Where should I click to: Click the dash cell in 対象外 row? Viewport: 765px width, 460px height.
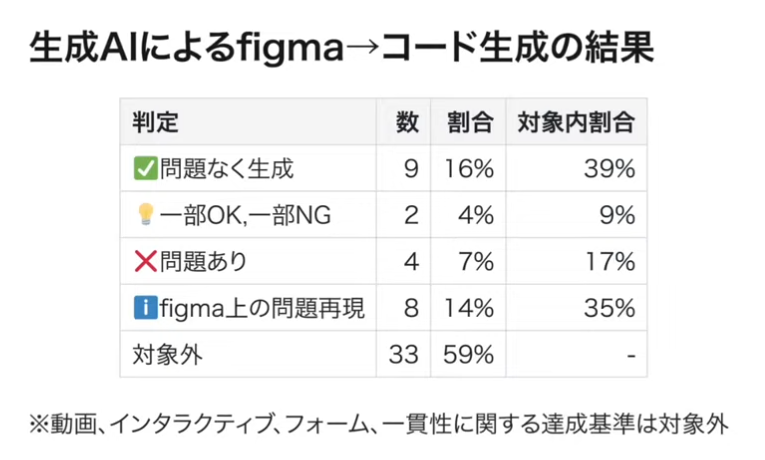click(630, 354)
